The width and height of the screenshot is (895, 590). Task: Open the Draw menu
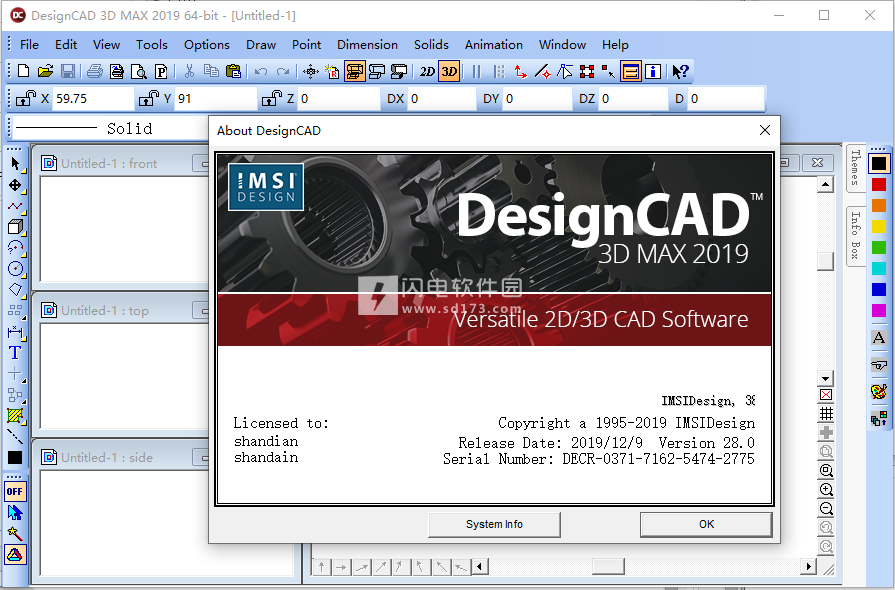click(261, 45)
